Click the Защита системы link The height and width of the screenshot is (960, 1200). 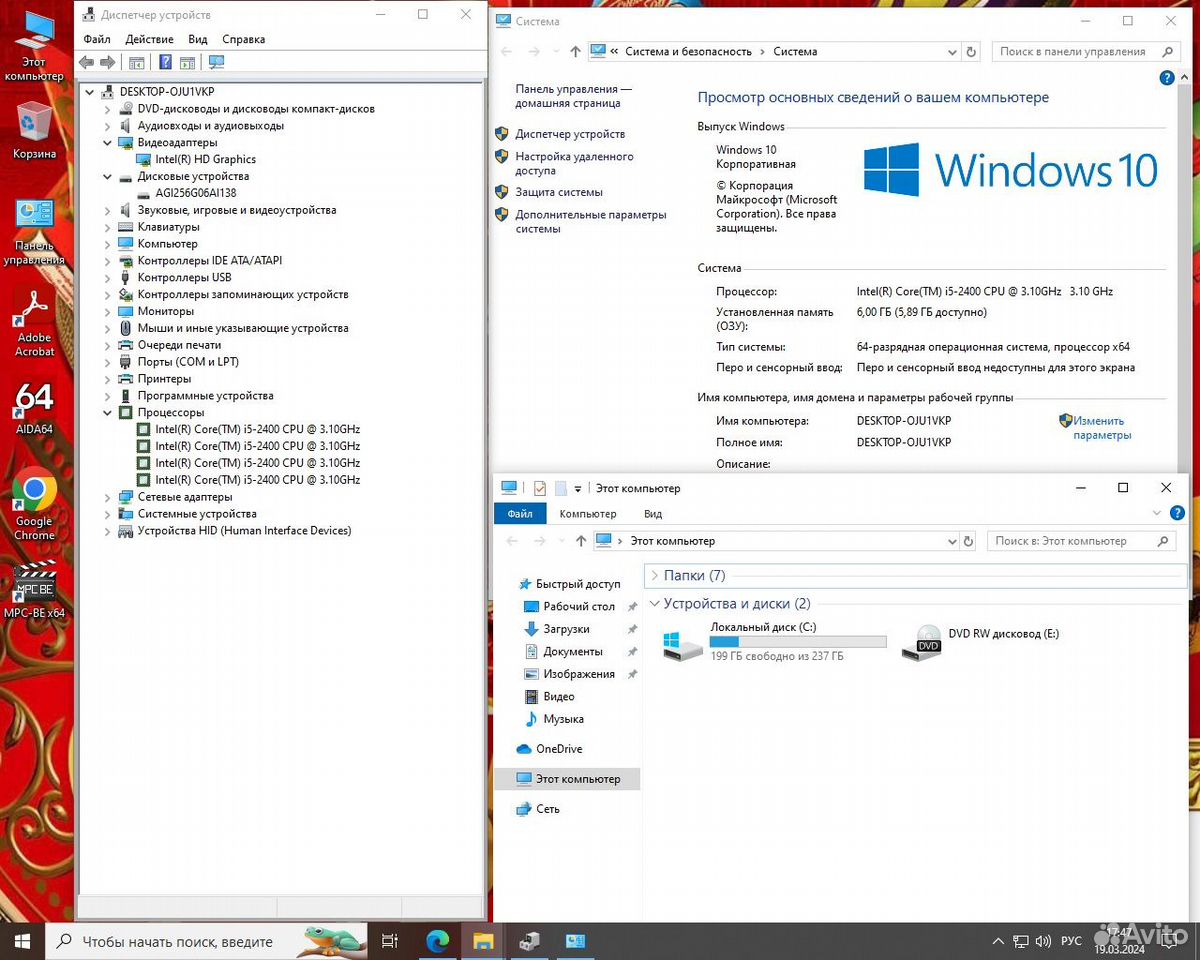click(x=559, y=192)
